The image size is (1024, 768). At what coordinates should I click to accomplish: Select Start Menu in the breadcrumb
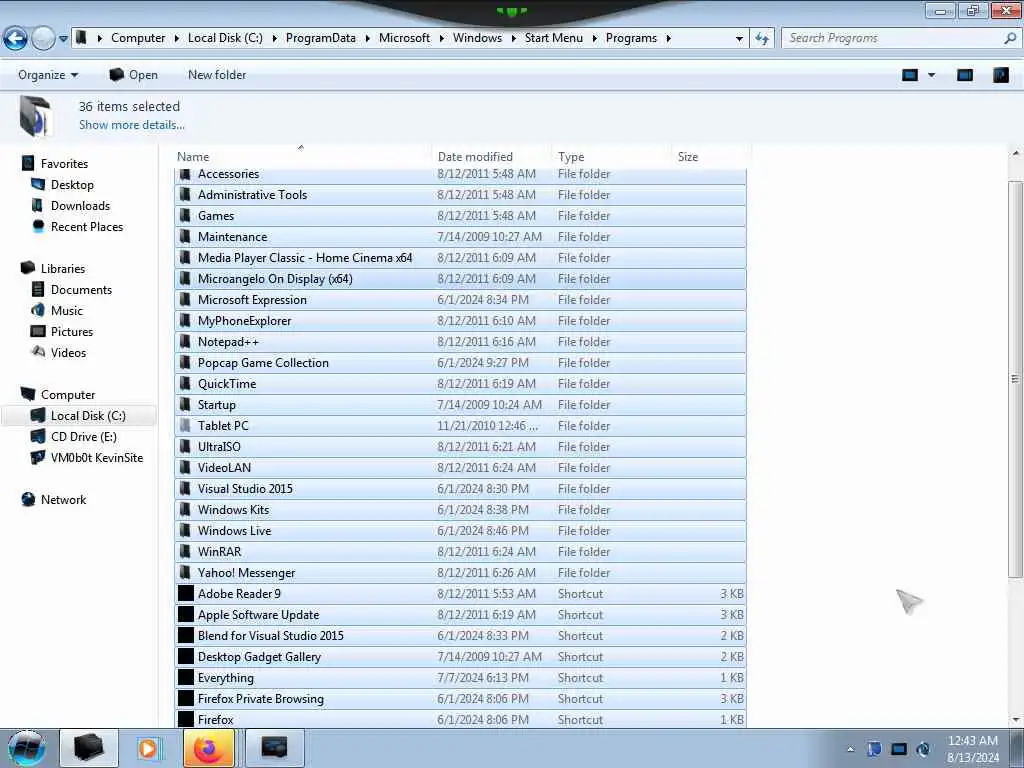[554, 39]
